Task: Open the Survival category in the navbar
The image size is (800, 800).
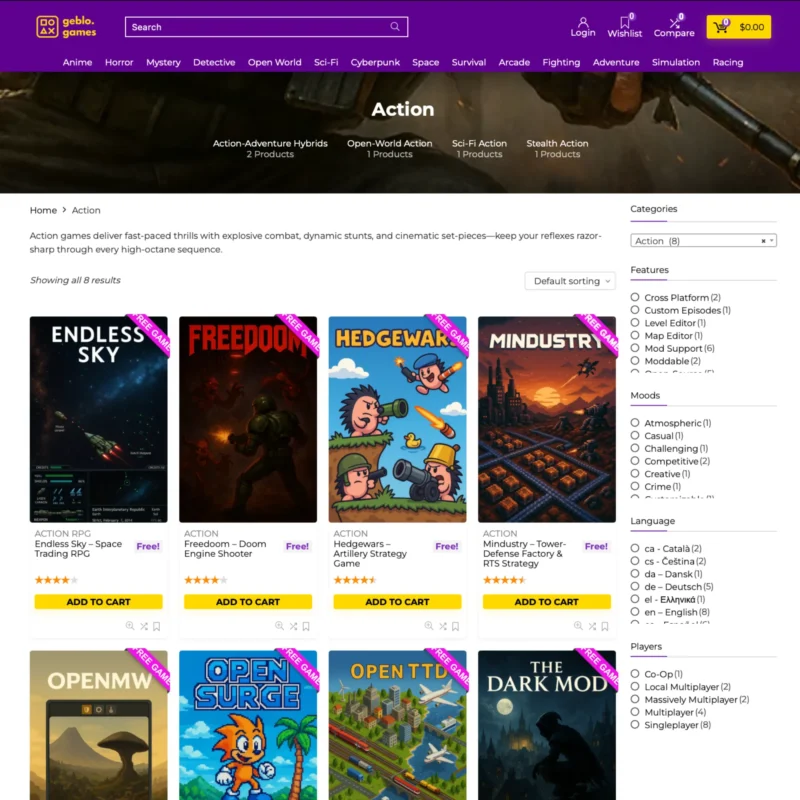Action: click(468, 62)
